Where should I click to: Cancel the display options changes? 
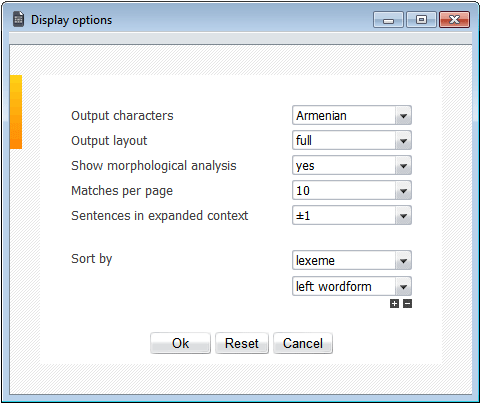tap(303, 343)
